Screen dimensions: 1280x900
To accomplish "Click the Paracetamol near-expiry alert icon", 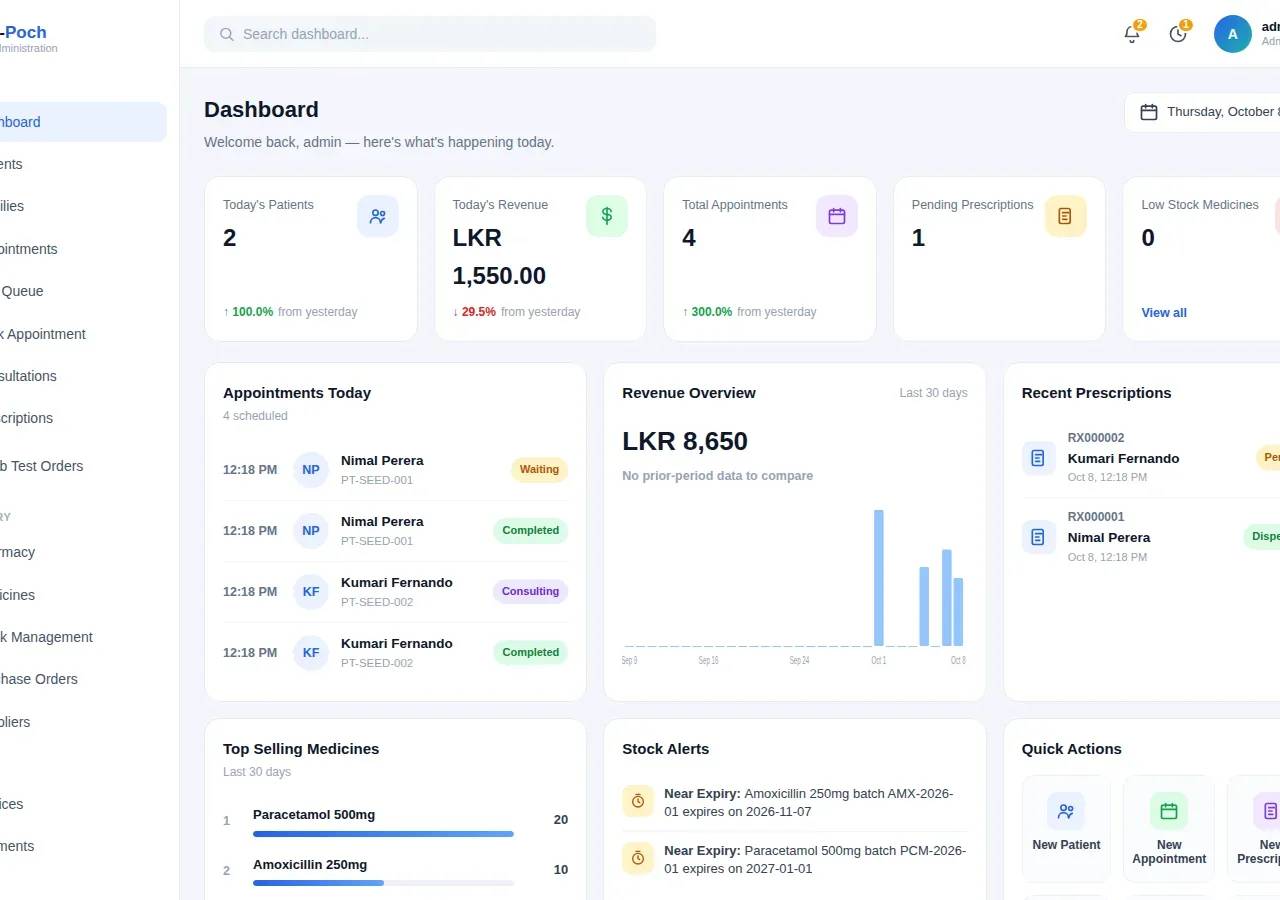I will click(x=638, y=858).
